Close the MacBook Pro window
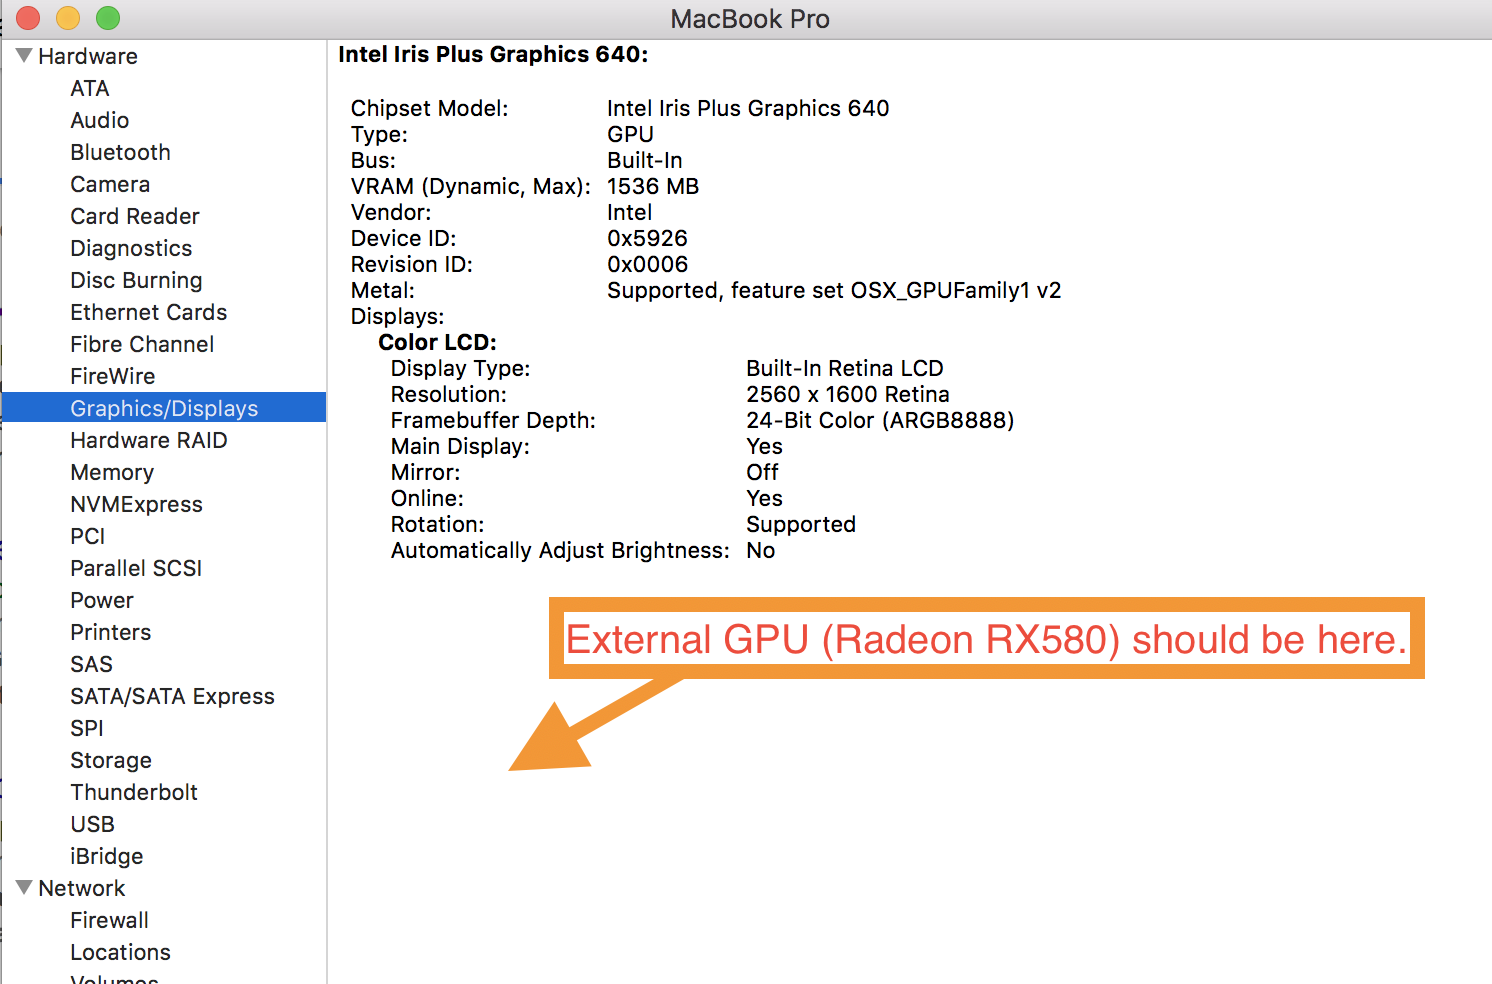The height and width of the screenshot is (984, 1492). (x=28, y=18)
